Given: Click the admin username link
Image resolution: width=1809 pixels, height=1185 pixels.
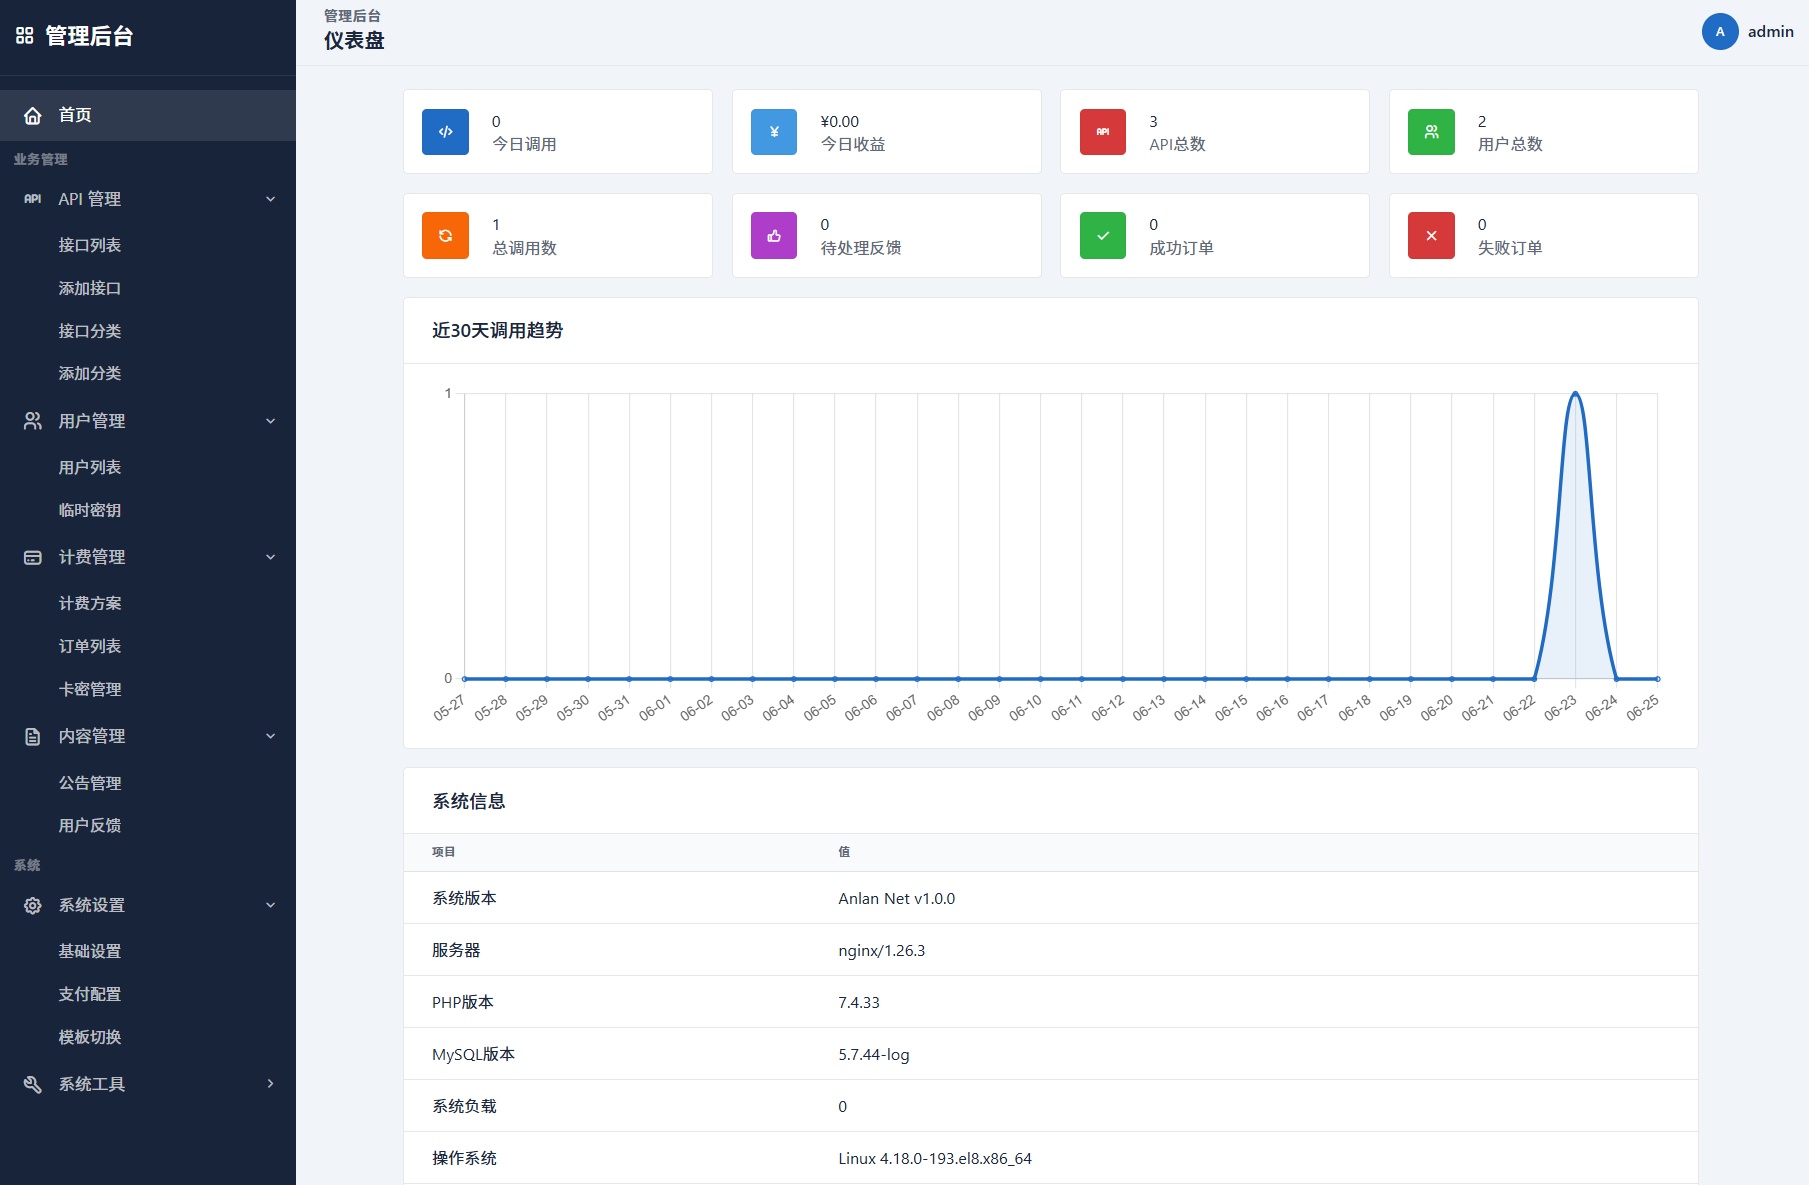Looking at the screenshot, I should click(1770, 32).
